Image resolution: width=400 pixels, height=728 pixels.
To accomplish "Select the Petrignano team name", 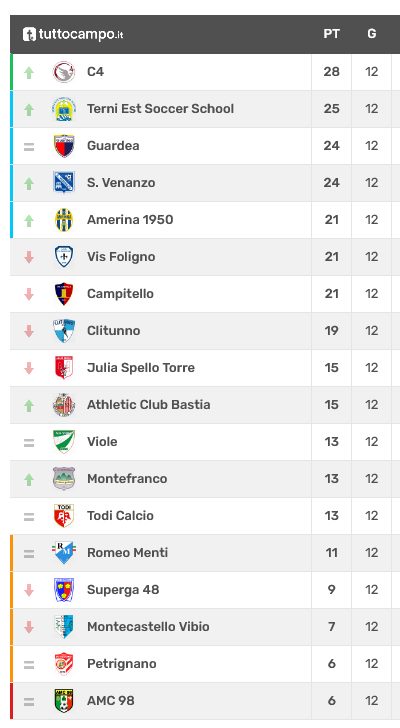I will coord(122,664).
